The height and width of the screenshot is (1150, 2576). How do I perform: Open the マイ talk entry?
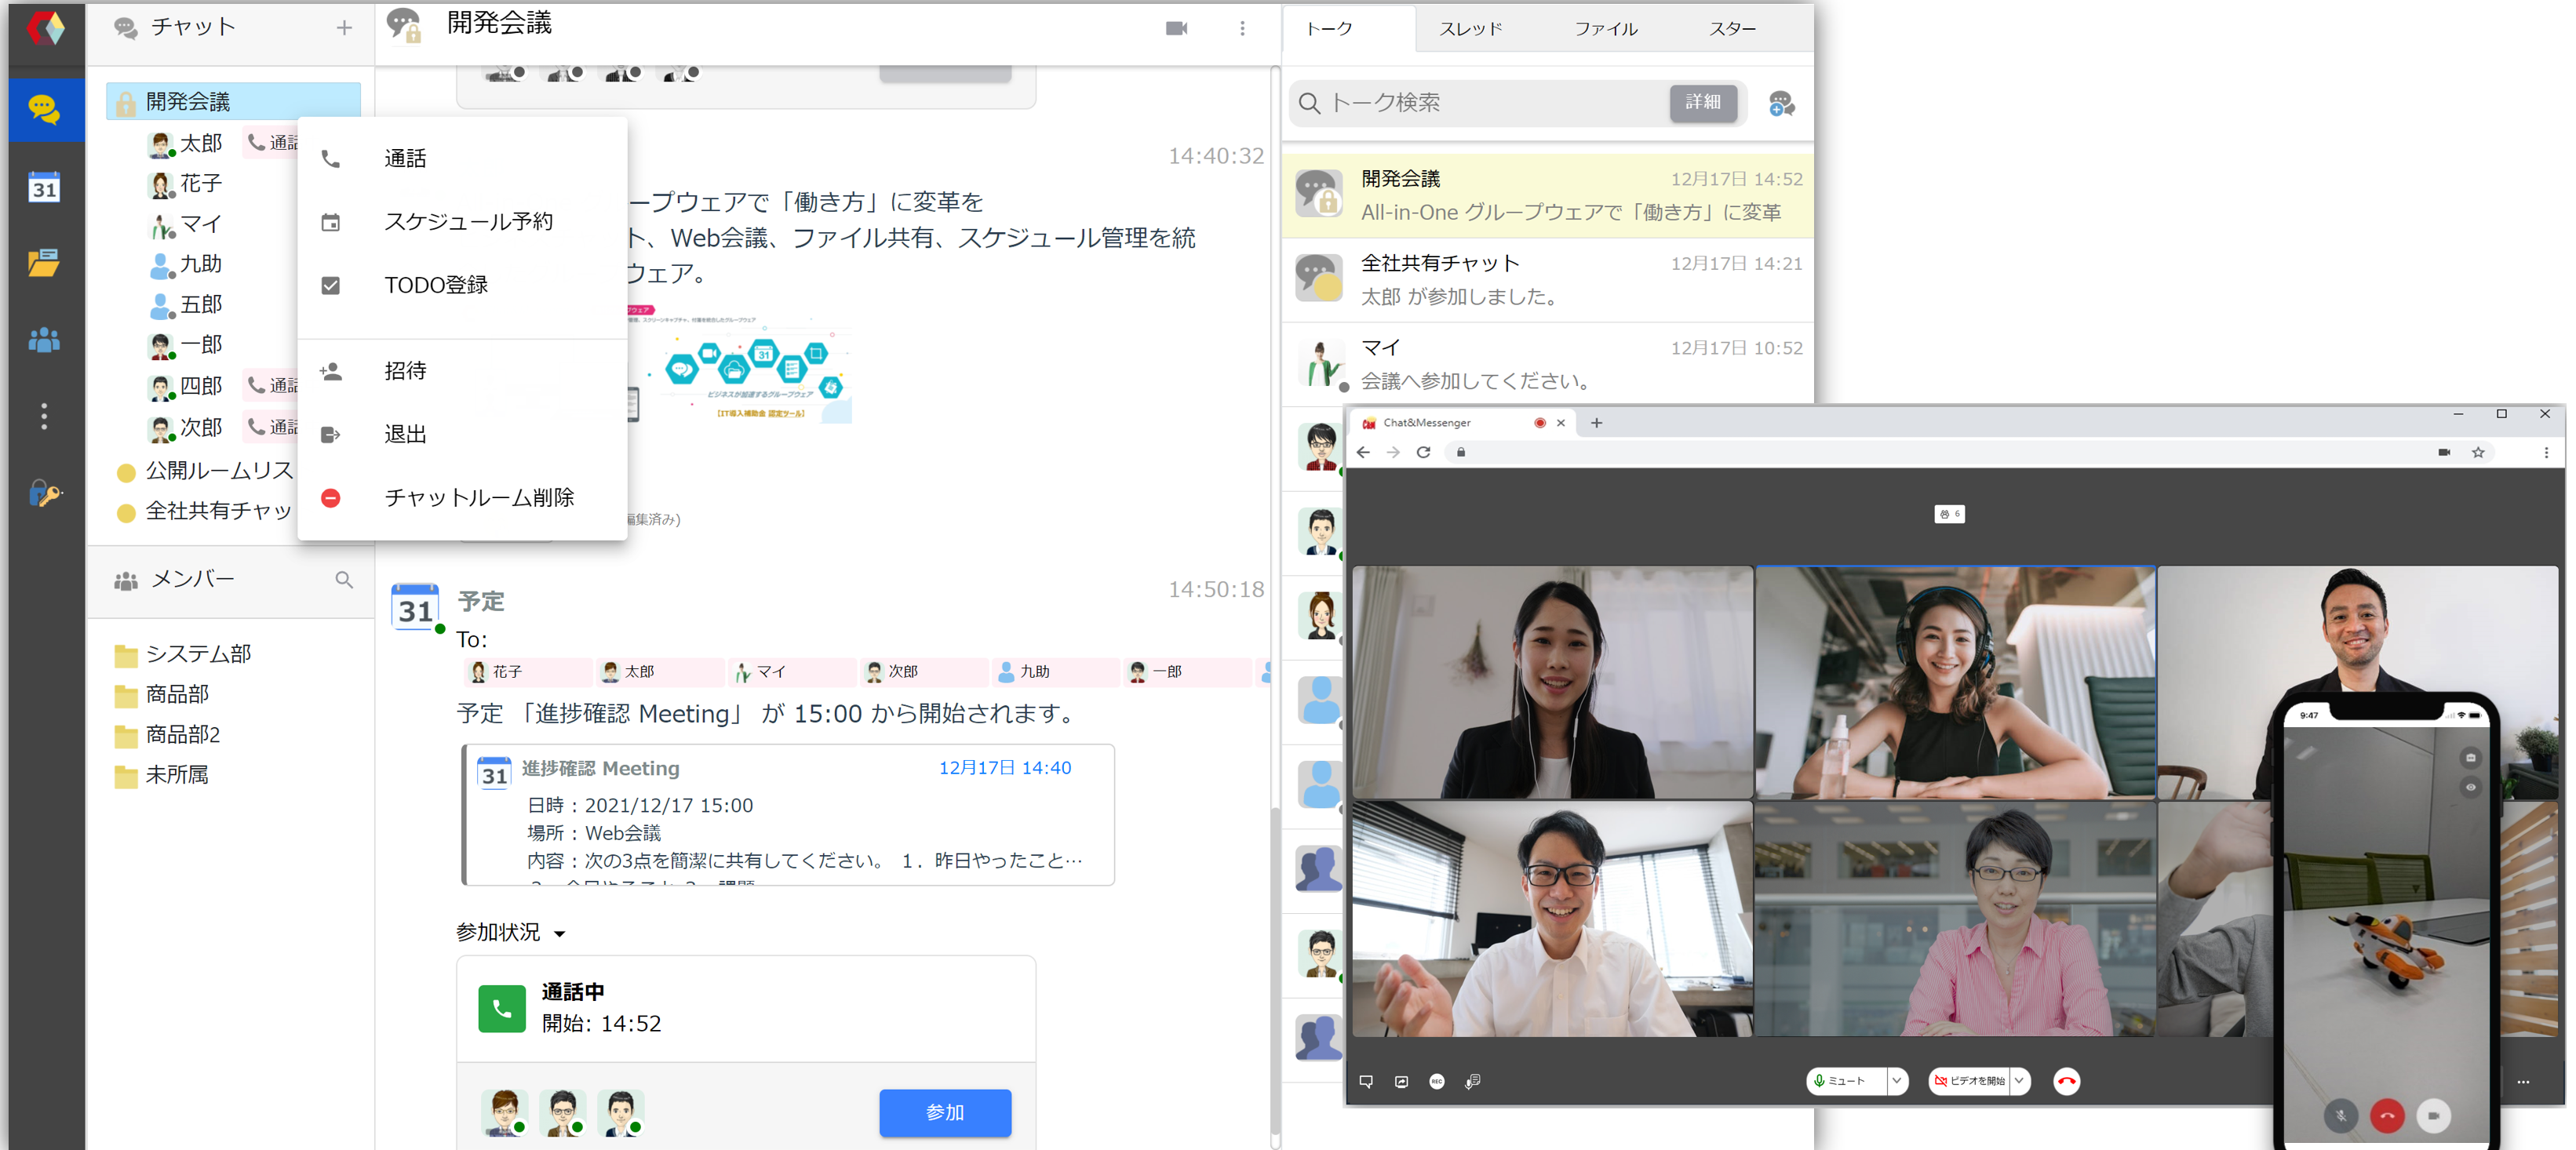pyautogui.click(x=1547, y=364)
